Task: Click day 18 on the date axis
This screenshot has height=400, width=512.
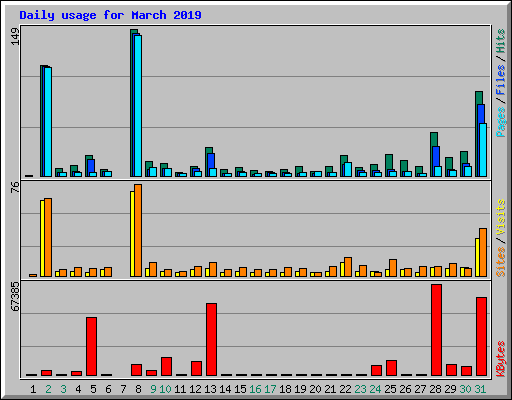Action: (x=285, y=389)
